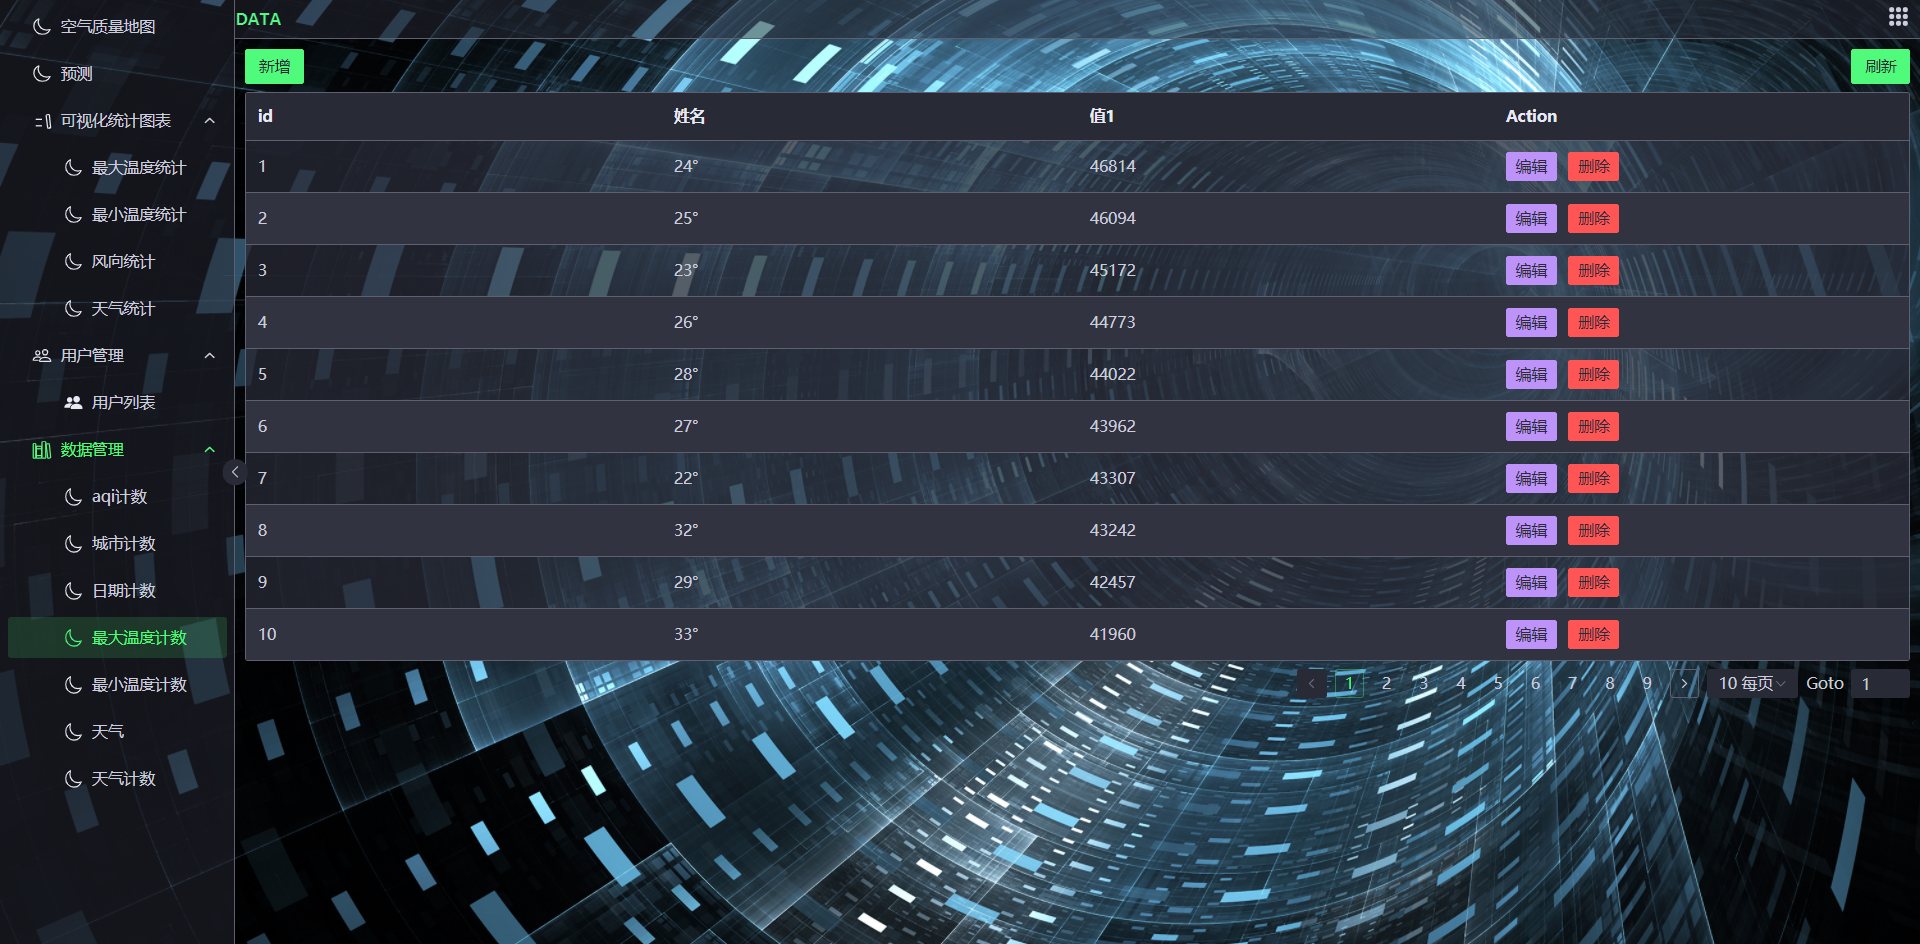Click the moon icon beside 最大温度统计
The height and width of the screenshot is (944, 1920).
73,167
